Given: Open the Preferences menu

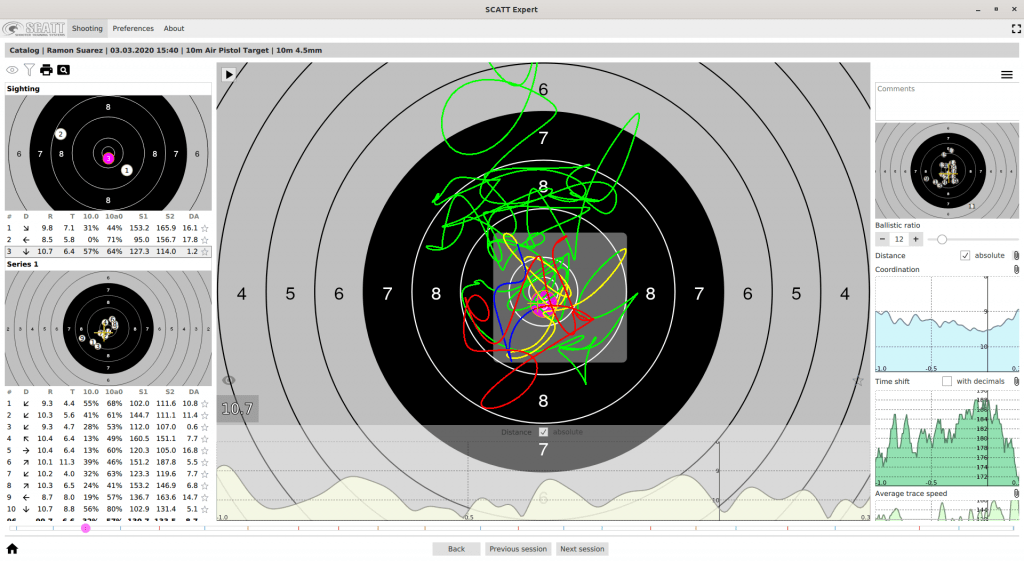Looking at the screenshot, I should tap(133, 29).
